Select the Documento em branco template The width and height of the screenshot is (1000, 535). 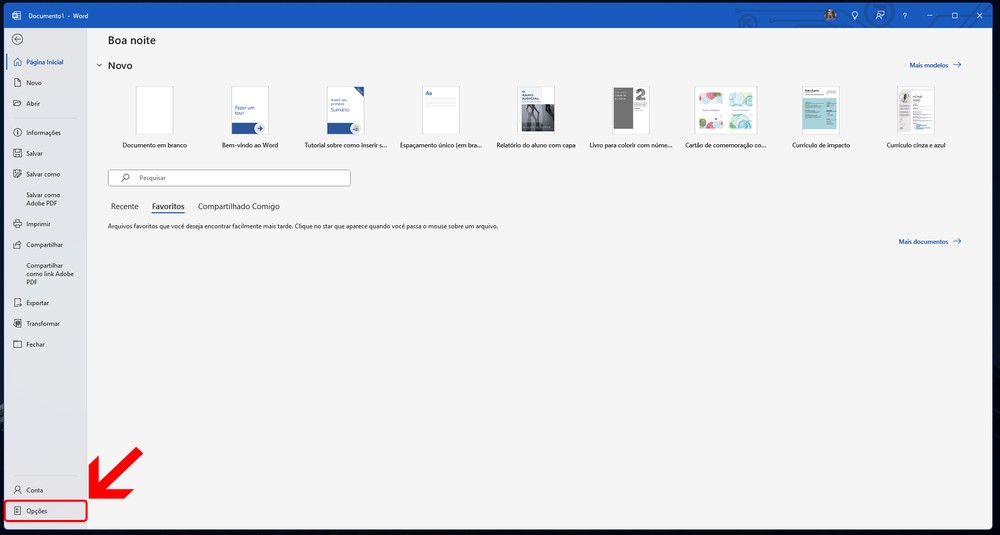click(x=154, y=111)
